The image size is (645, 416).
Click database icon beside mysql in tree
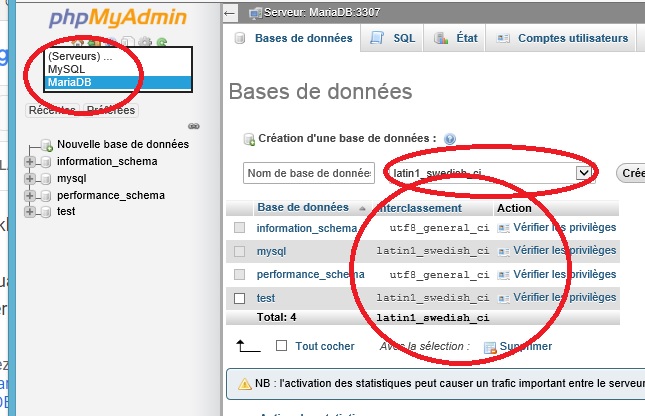tap(46, 179)
